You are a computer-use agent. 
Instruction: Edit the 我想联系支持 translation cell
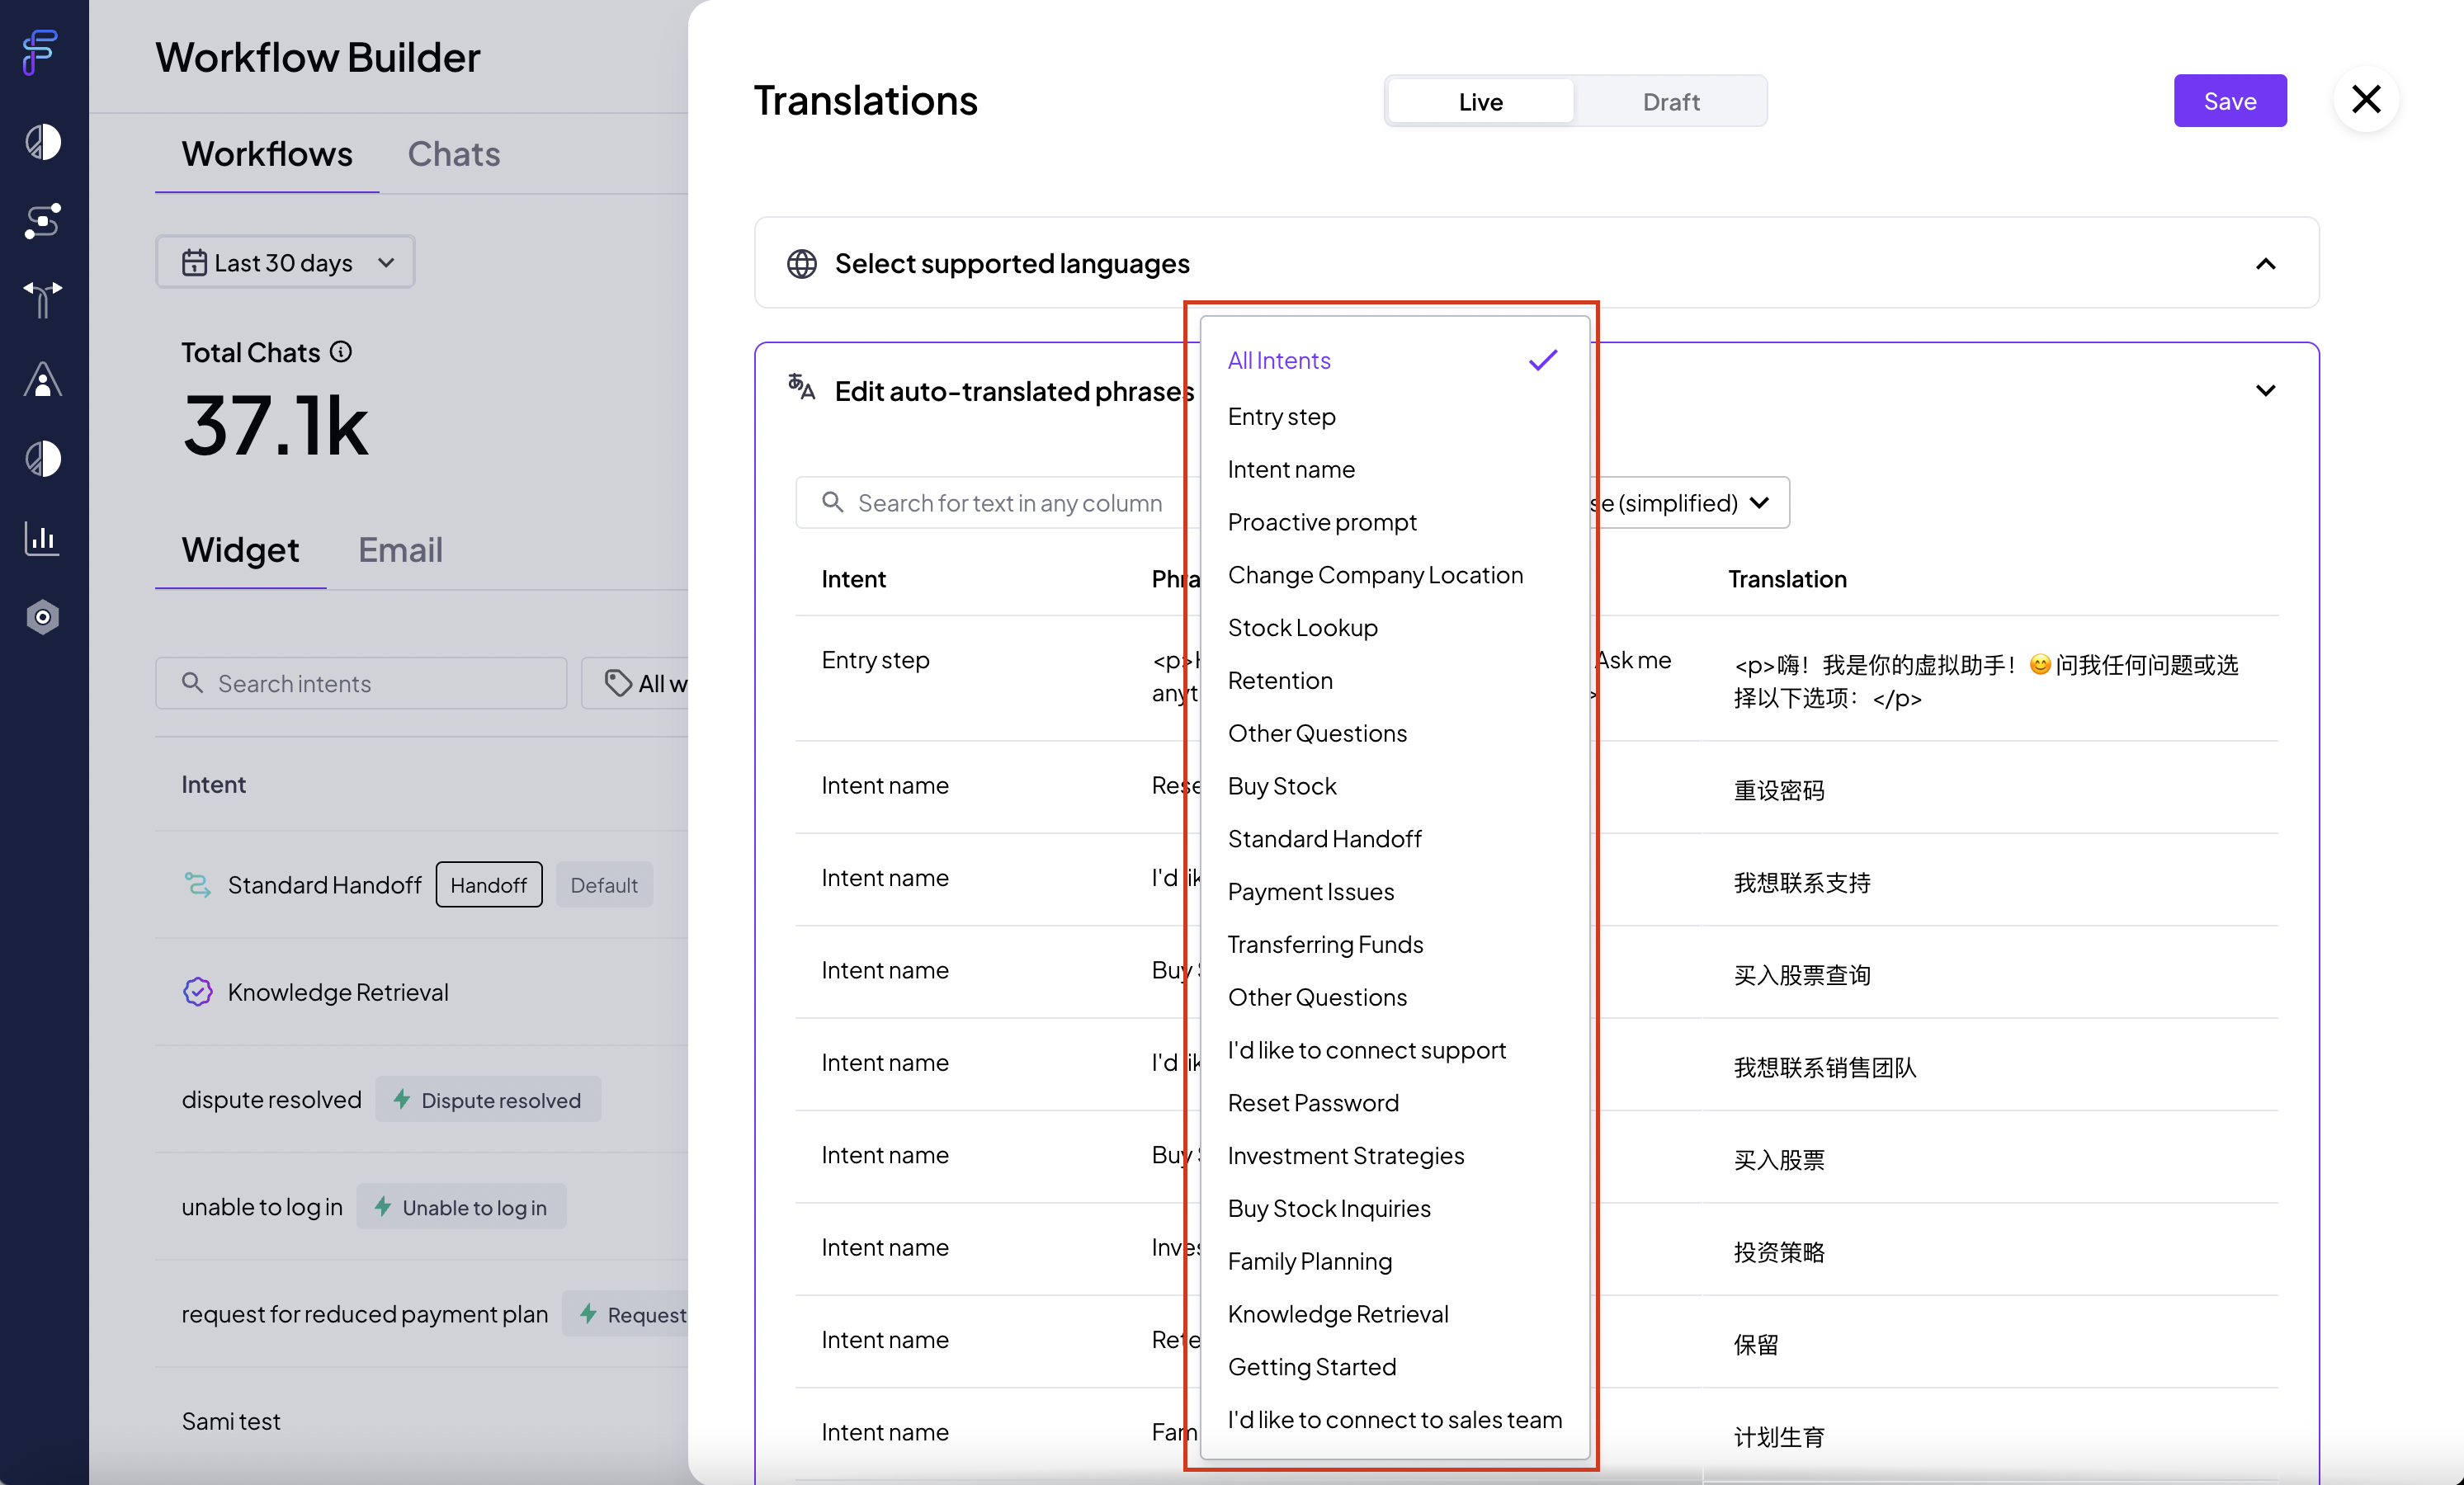pyautogui.click(x=1990, y=882)
